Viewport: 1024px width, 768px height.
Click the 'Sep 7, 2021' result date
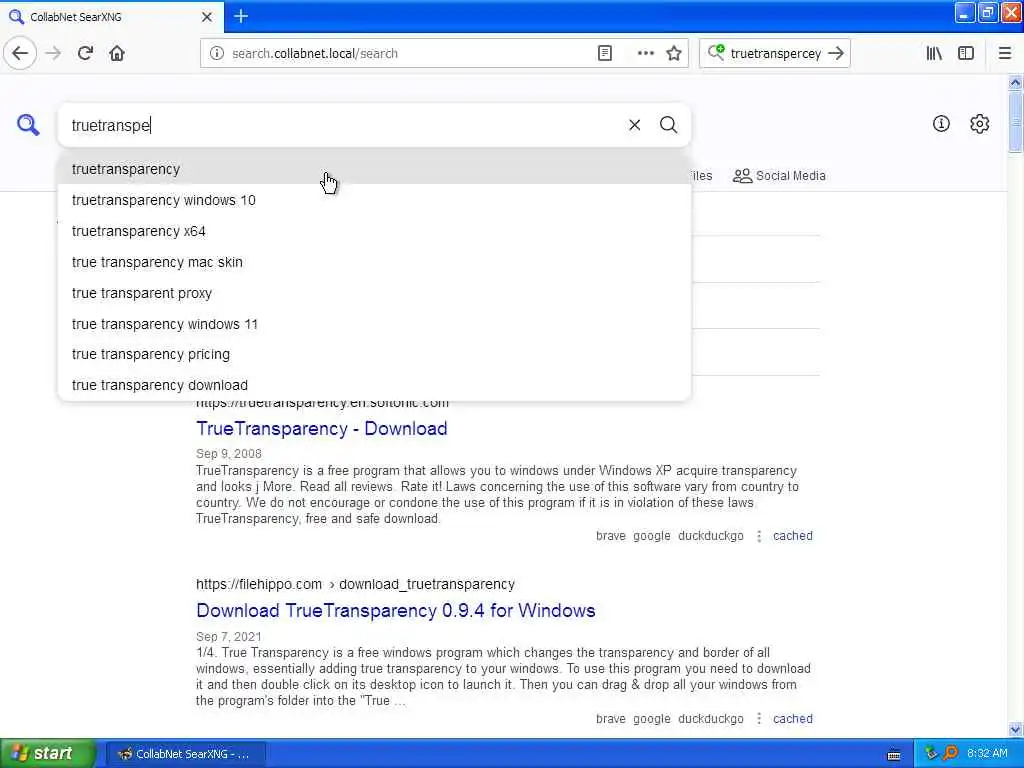(x=229, y=637)
